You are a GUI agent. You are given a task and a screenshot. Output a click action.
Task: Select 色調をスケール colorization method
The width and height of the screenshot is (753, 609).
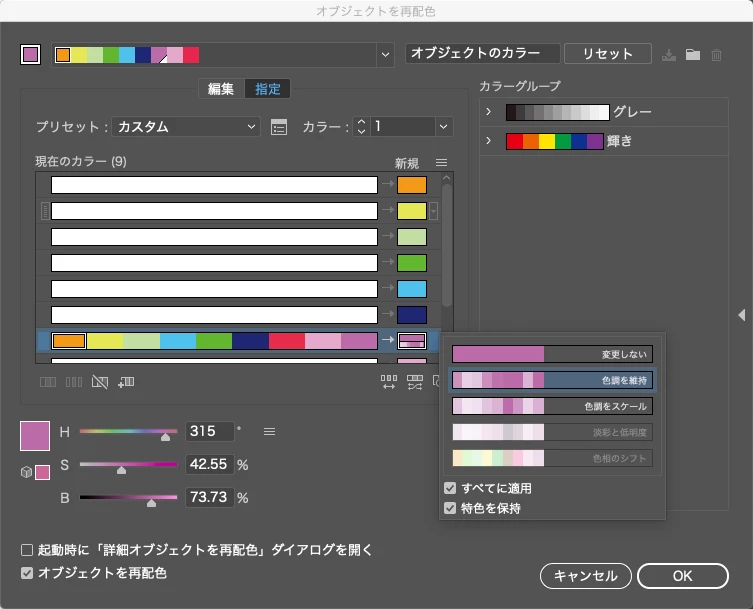tap(552, 406)
